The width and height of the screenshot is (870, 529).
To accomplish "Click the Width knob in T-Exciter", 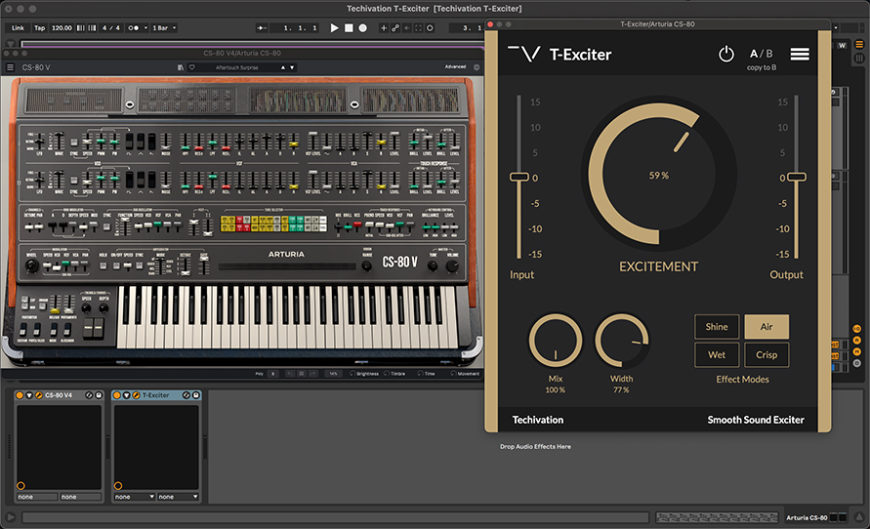I will point(621,340).
